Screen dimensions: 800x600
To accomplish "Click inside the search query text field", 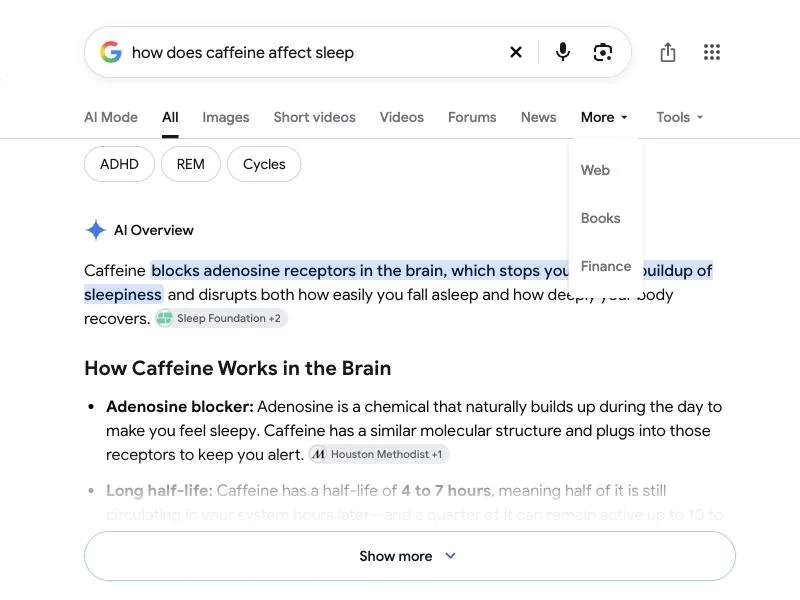I will pos(316,53).
